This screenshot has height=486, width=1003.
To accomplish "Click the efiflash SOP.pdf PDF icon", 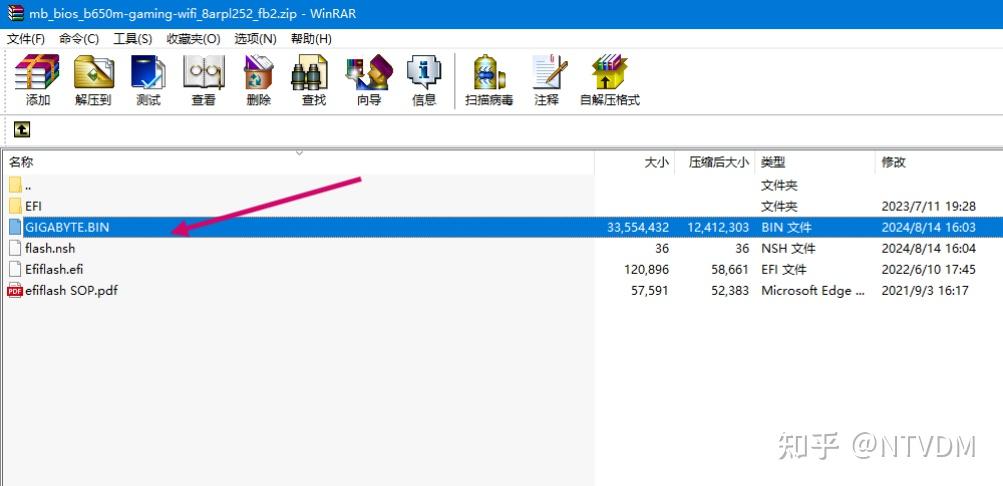I will pos(15,290).
